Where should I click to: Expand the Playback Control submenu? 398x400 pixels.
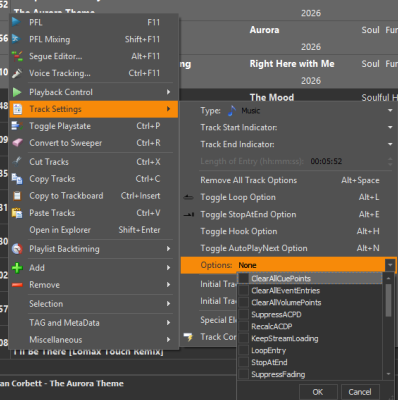pyautogui.click(x=168, y=92)
